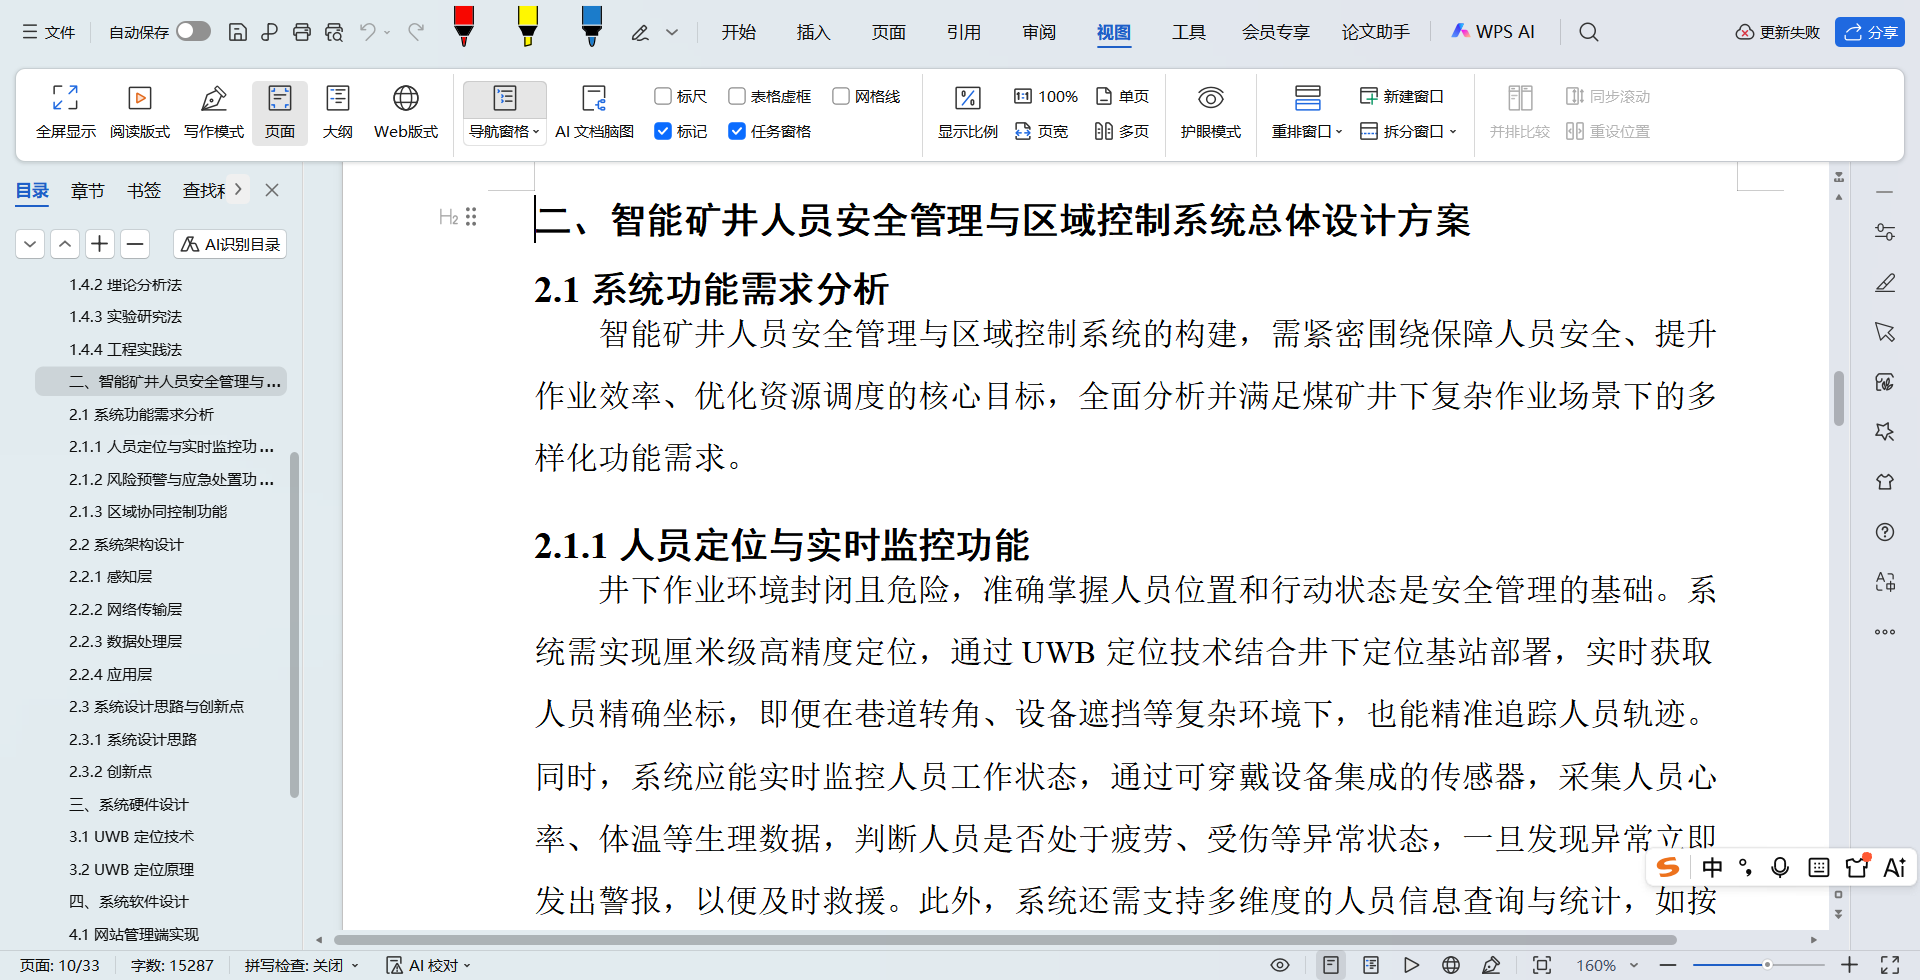Open zoom percentage 160% dropdown
Image resolution: width=1920 pixels, height=980 pixels.
point(1608,965)
